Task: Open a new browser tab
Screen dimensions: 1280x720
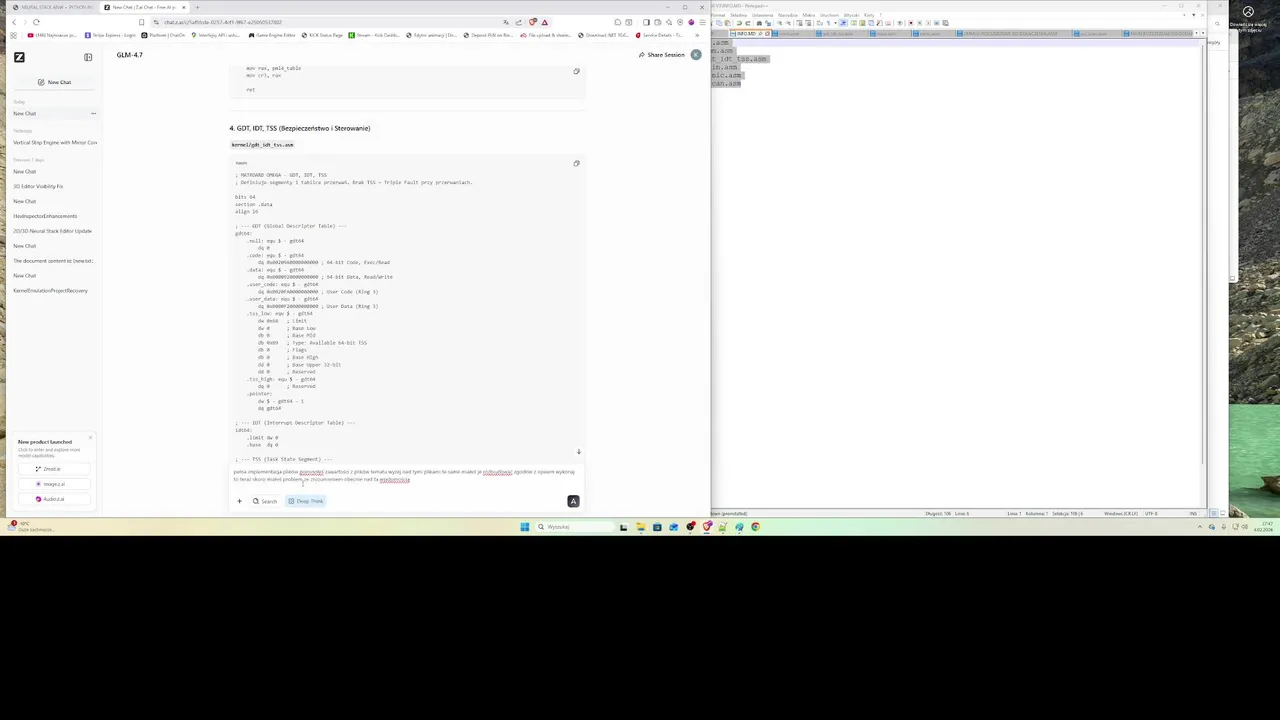Action: (x=198, y=7)
